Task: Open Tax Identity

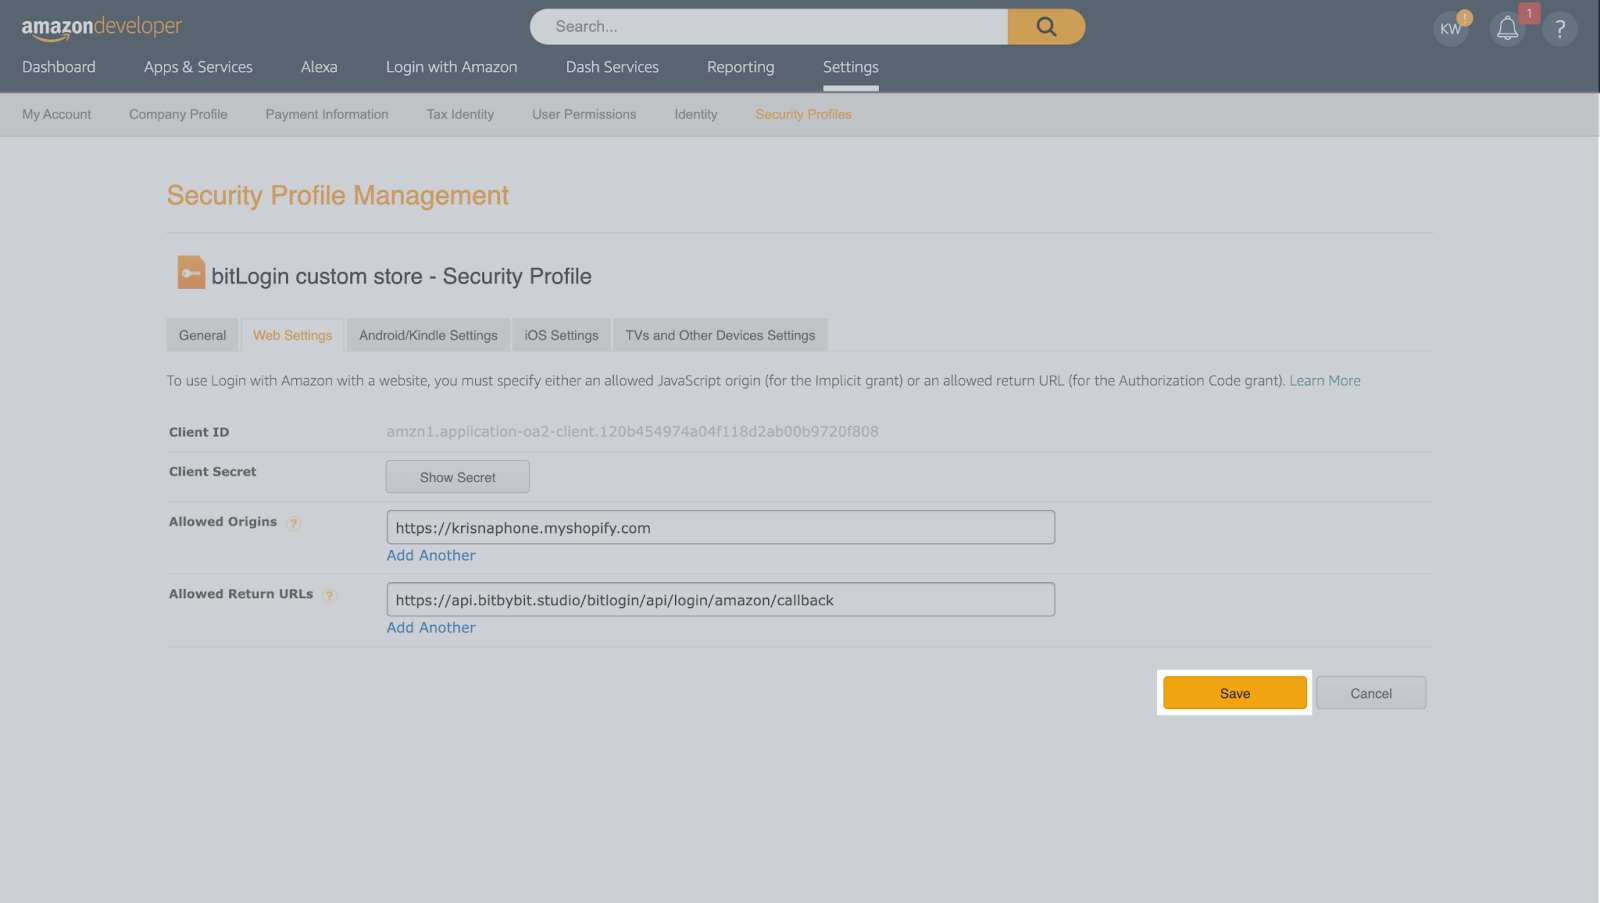Action: coord(460,114)
